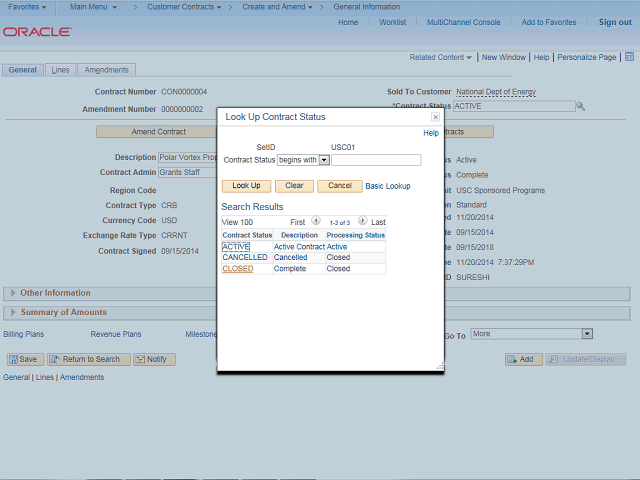
Task: Sort by Contract Status column header
Action: pos(247,236)
